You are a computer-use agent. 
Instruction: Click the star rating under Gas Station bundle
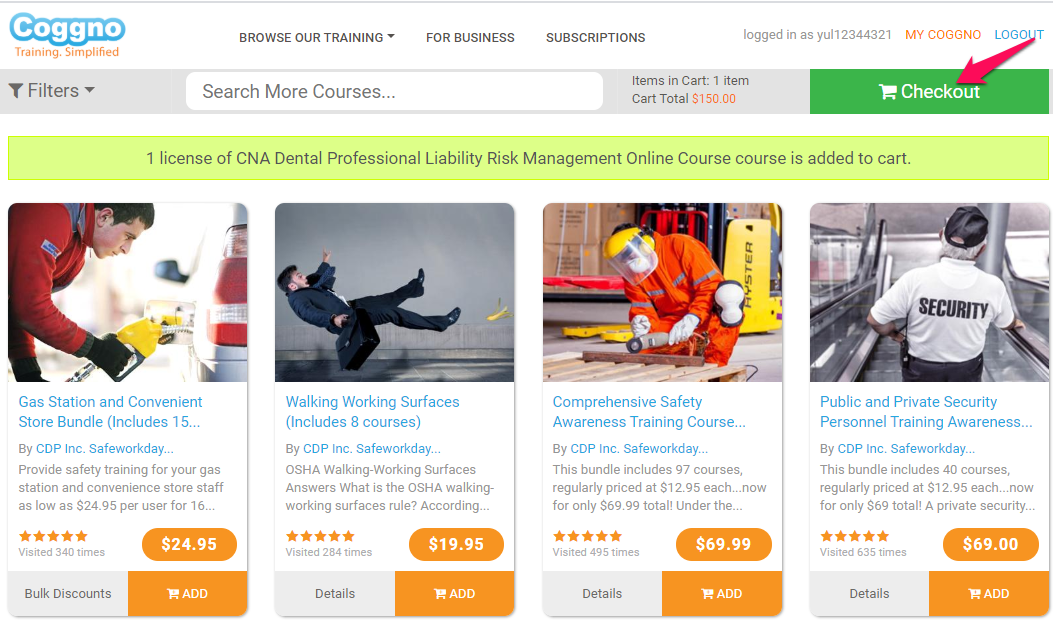click(x=53, y=536)
